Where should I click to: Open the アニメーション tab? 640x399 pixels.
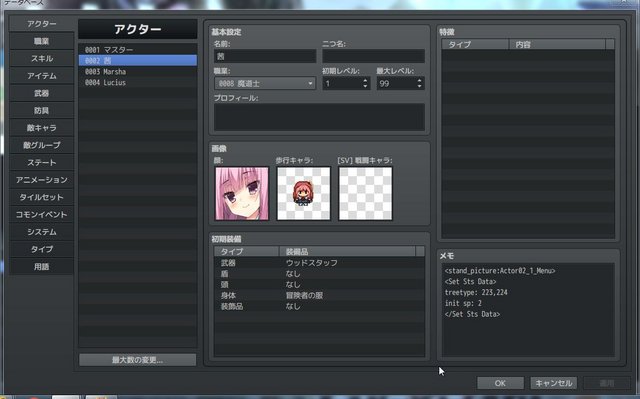(x=42, y=180)
